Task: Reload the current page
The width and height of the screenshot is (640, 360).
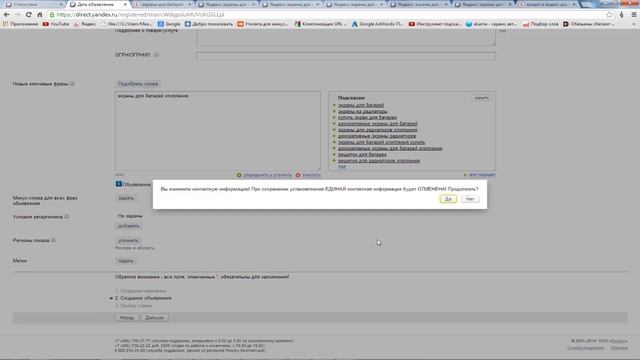Action: coord(29,15)
